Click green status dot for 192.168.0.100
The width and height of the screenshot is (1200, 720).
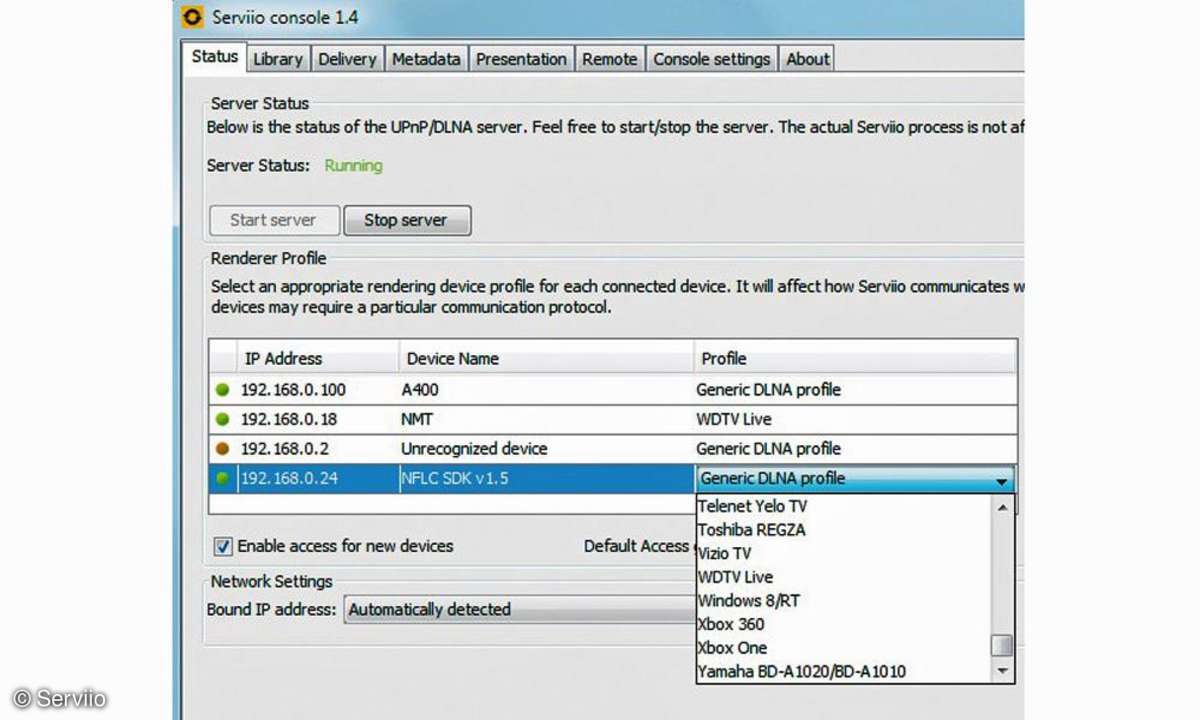[222, 390]
